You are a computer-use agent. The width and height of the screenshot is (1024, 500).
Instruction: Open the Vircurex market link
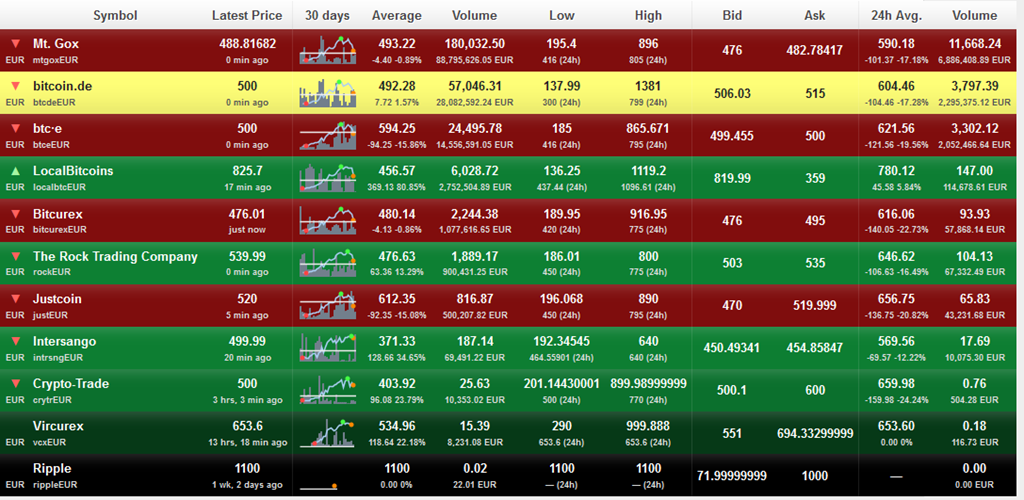pos(59,426)
